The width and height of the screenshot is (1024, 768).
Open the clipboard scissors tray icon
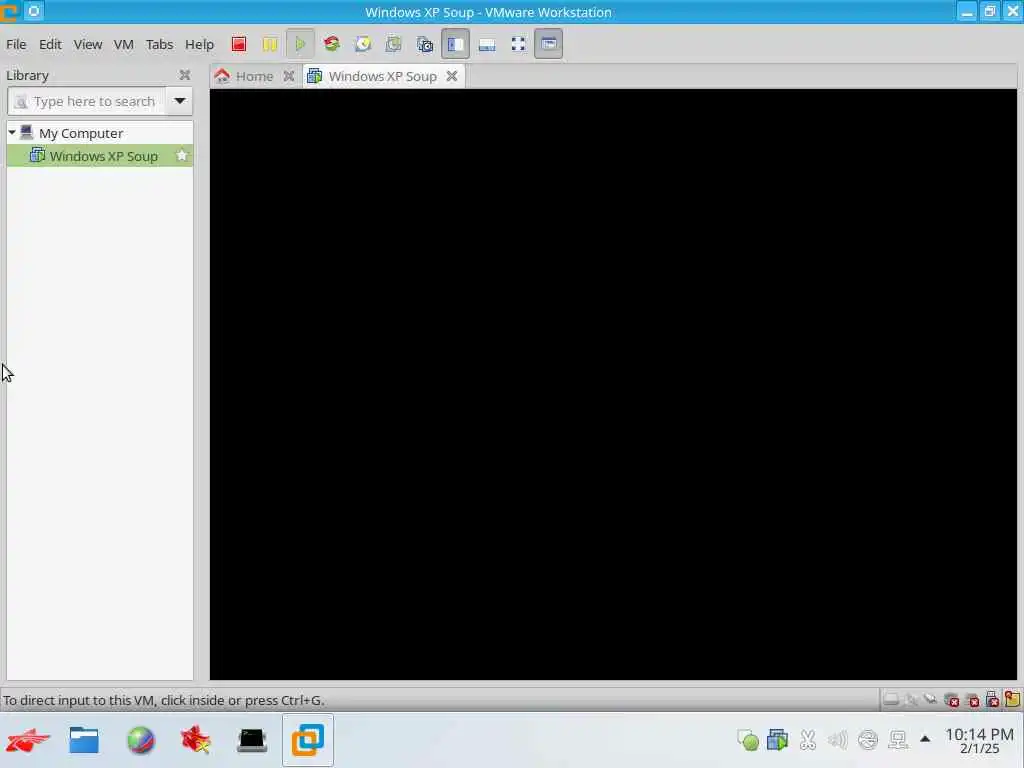click(808, 740)
